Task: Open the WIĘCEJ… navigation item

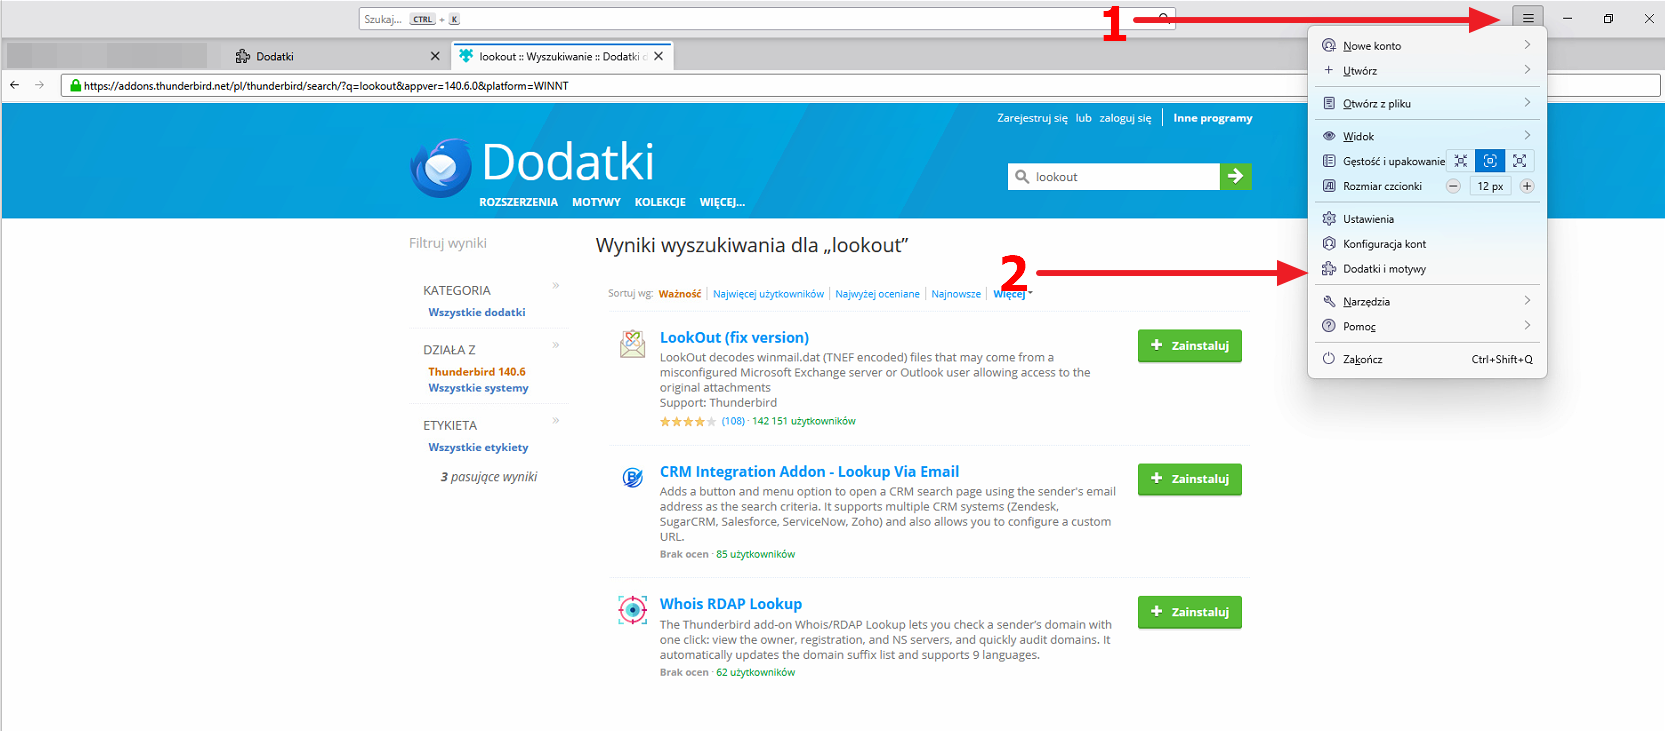Action: (722, 202)
